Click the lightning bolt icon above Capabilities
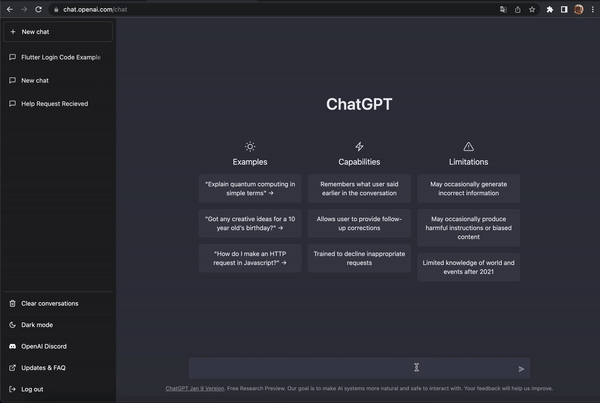The image size is (600, 403). click(359, 146)
